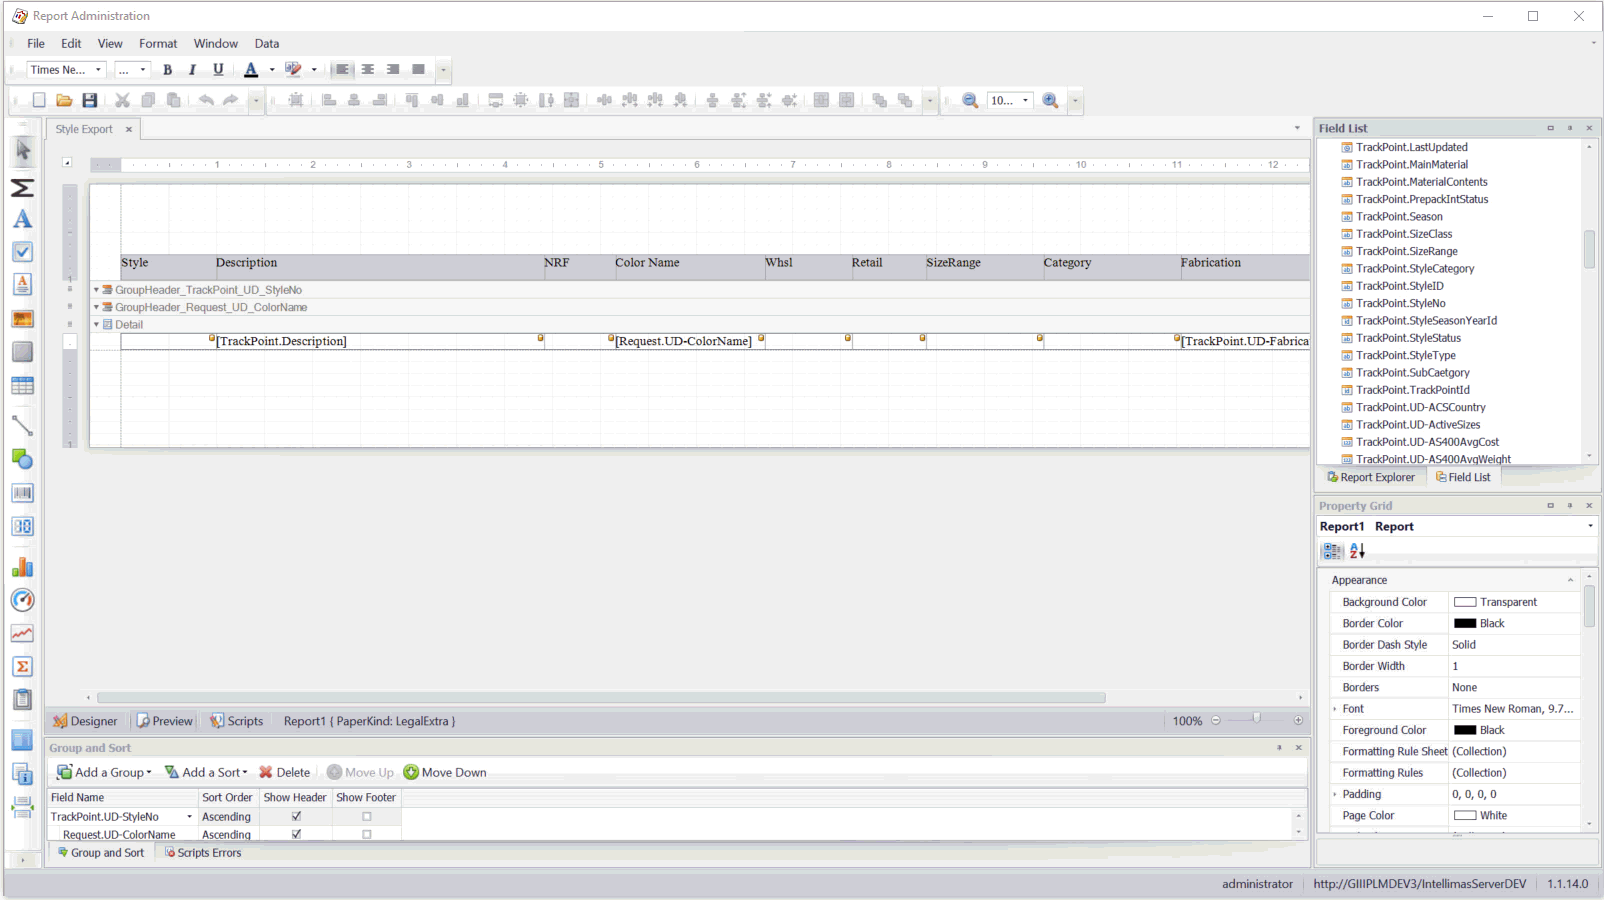Collapse the Detail band
Viewport: 1604px width, 900px height.
click(x=97, y=325)
